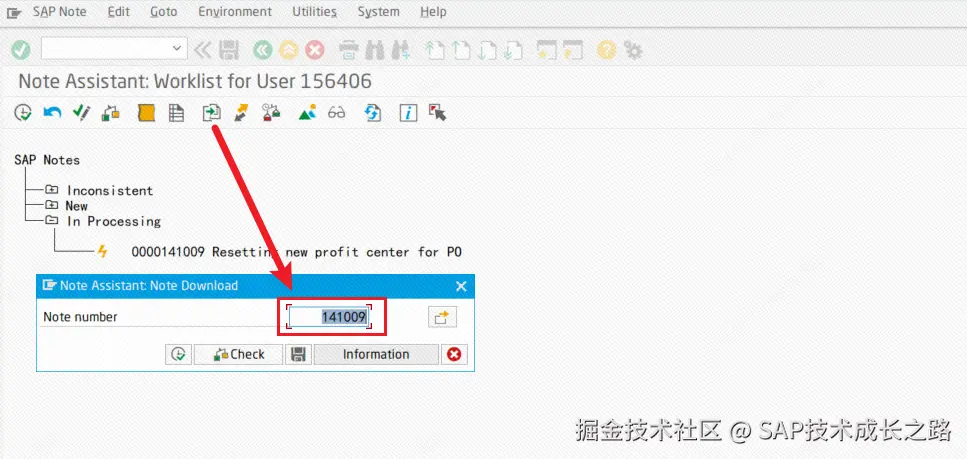Click the green Back button

[x=263, y=50]
